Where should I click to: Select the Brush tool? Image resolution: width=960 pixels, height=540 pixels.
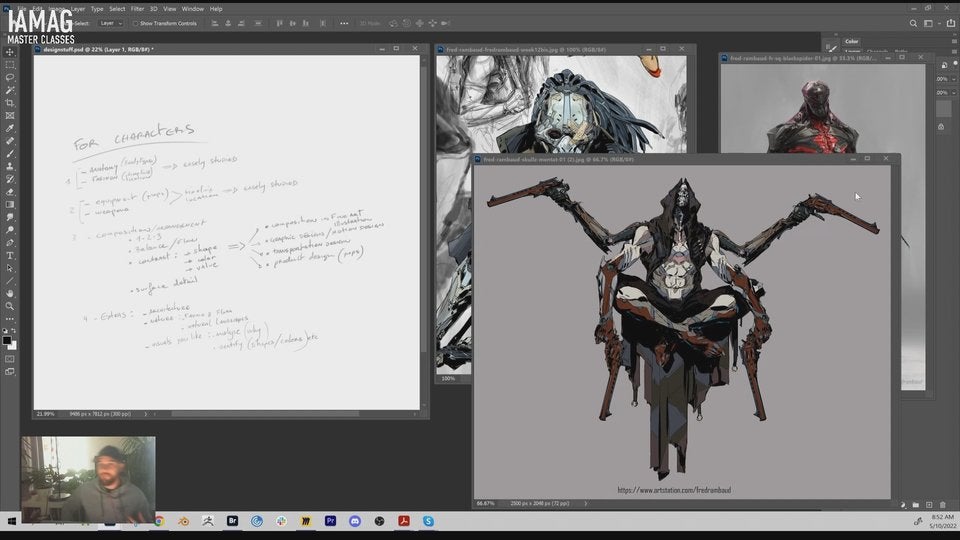point(10,154)
